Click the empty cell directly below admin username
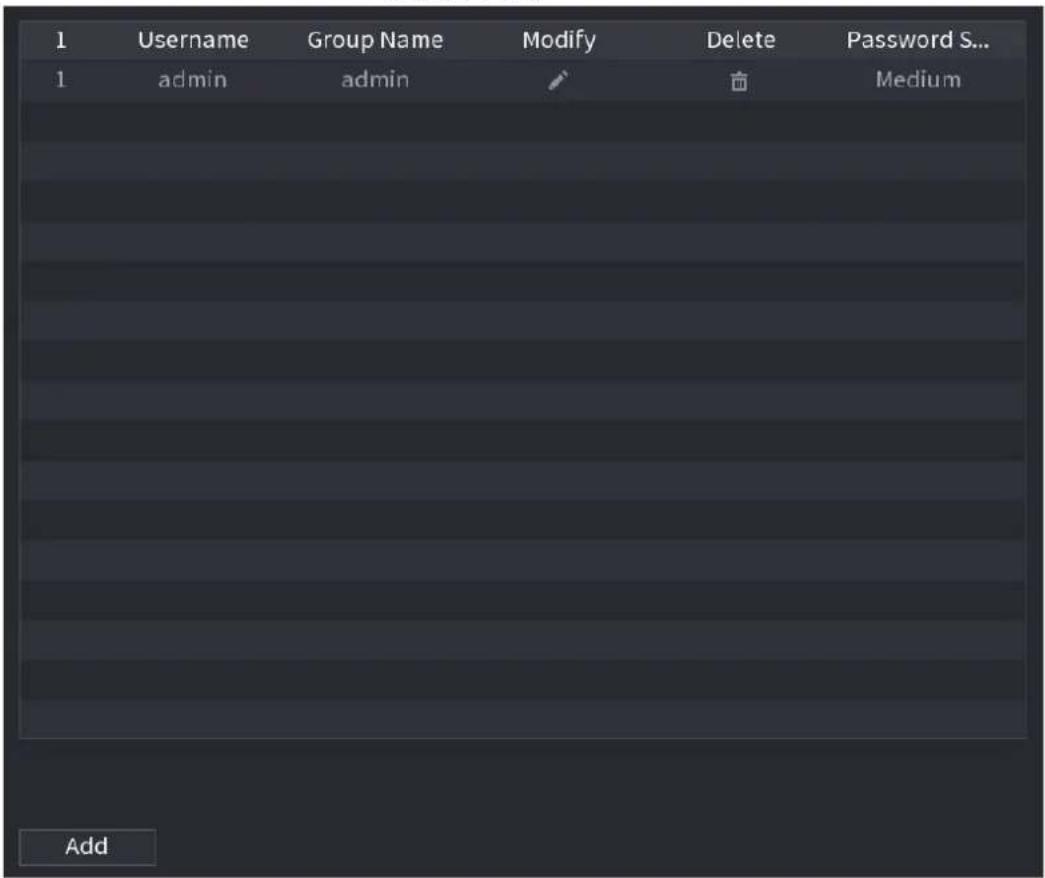 [193, 121]
